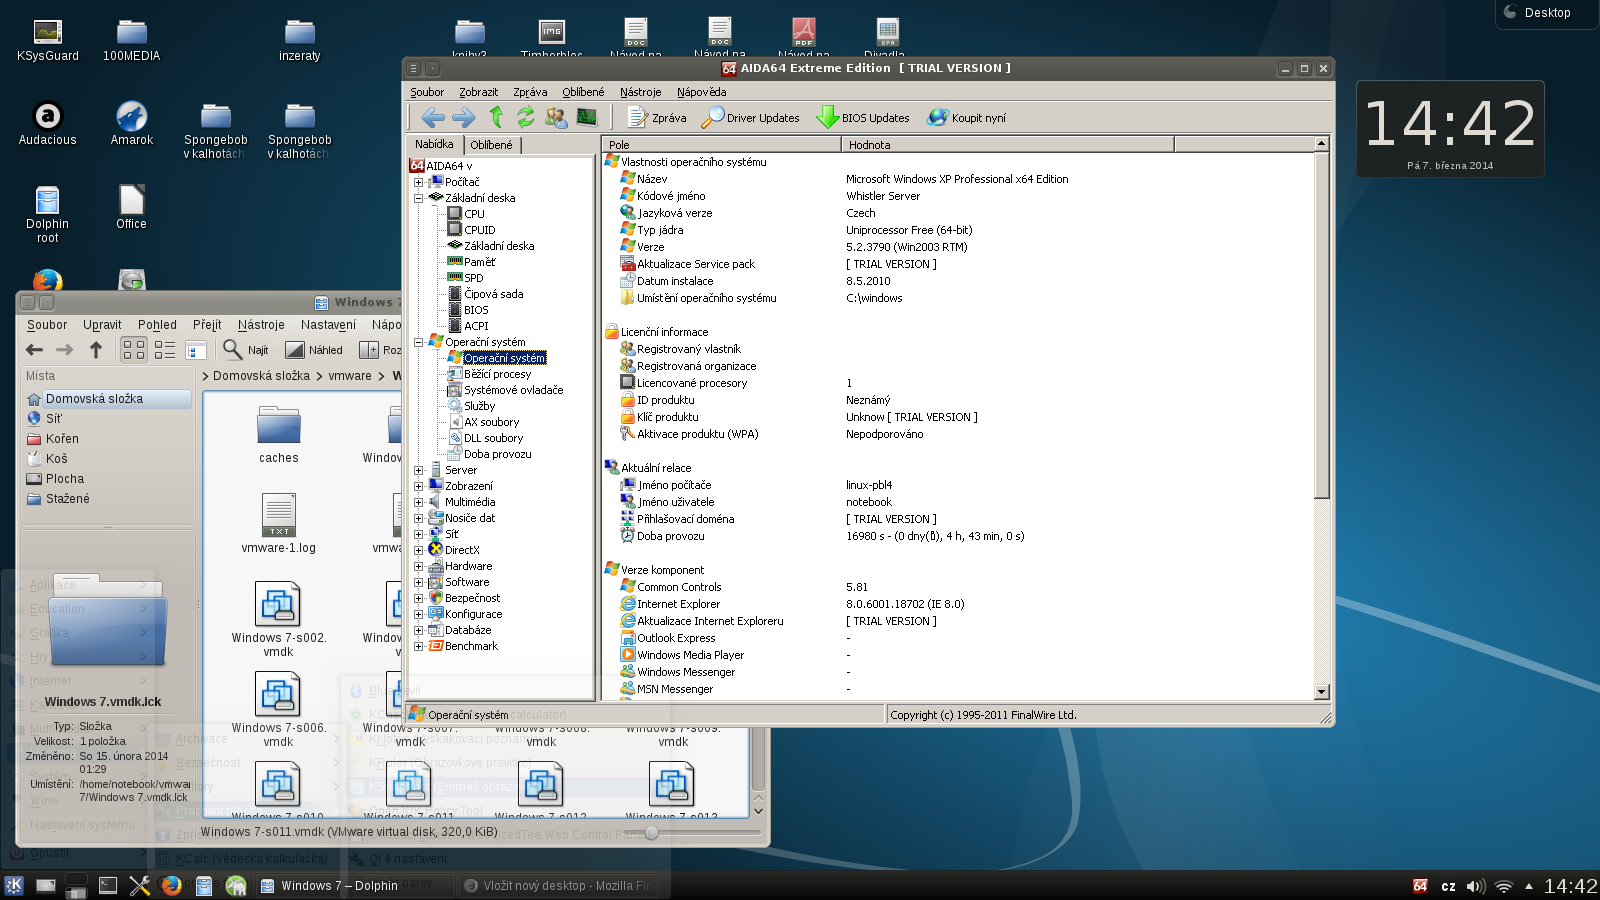The width and height of the screenshot is (1600, 900).
Task: Select SPD in AIDA64 tree
Action: click(x=473, y=278)
